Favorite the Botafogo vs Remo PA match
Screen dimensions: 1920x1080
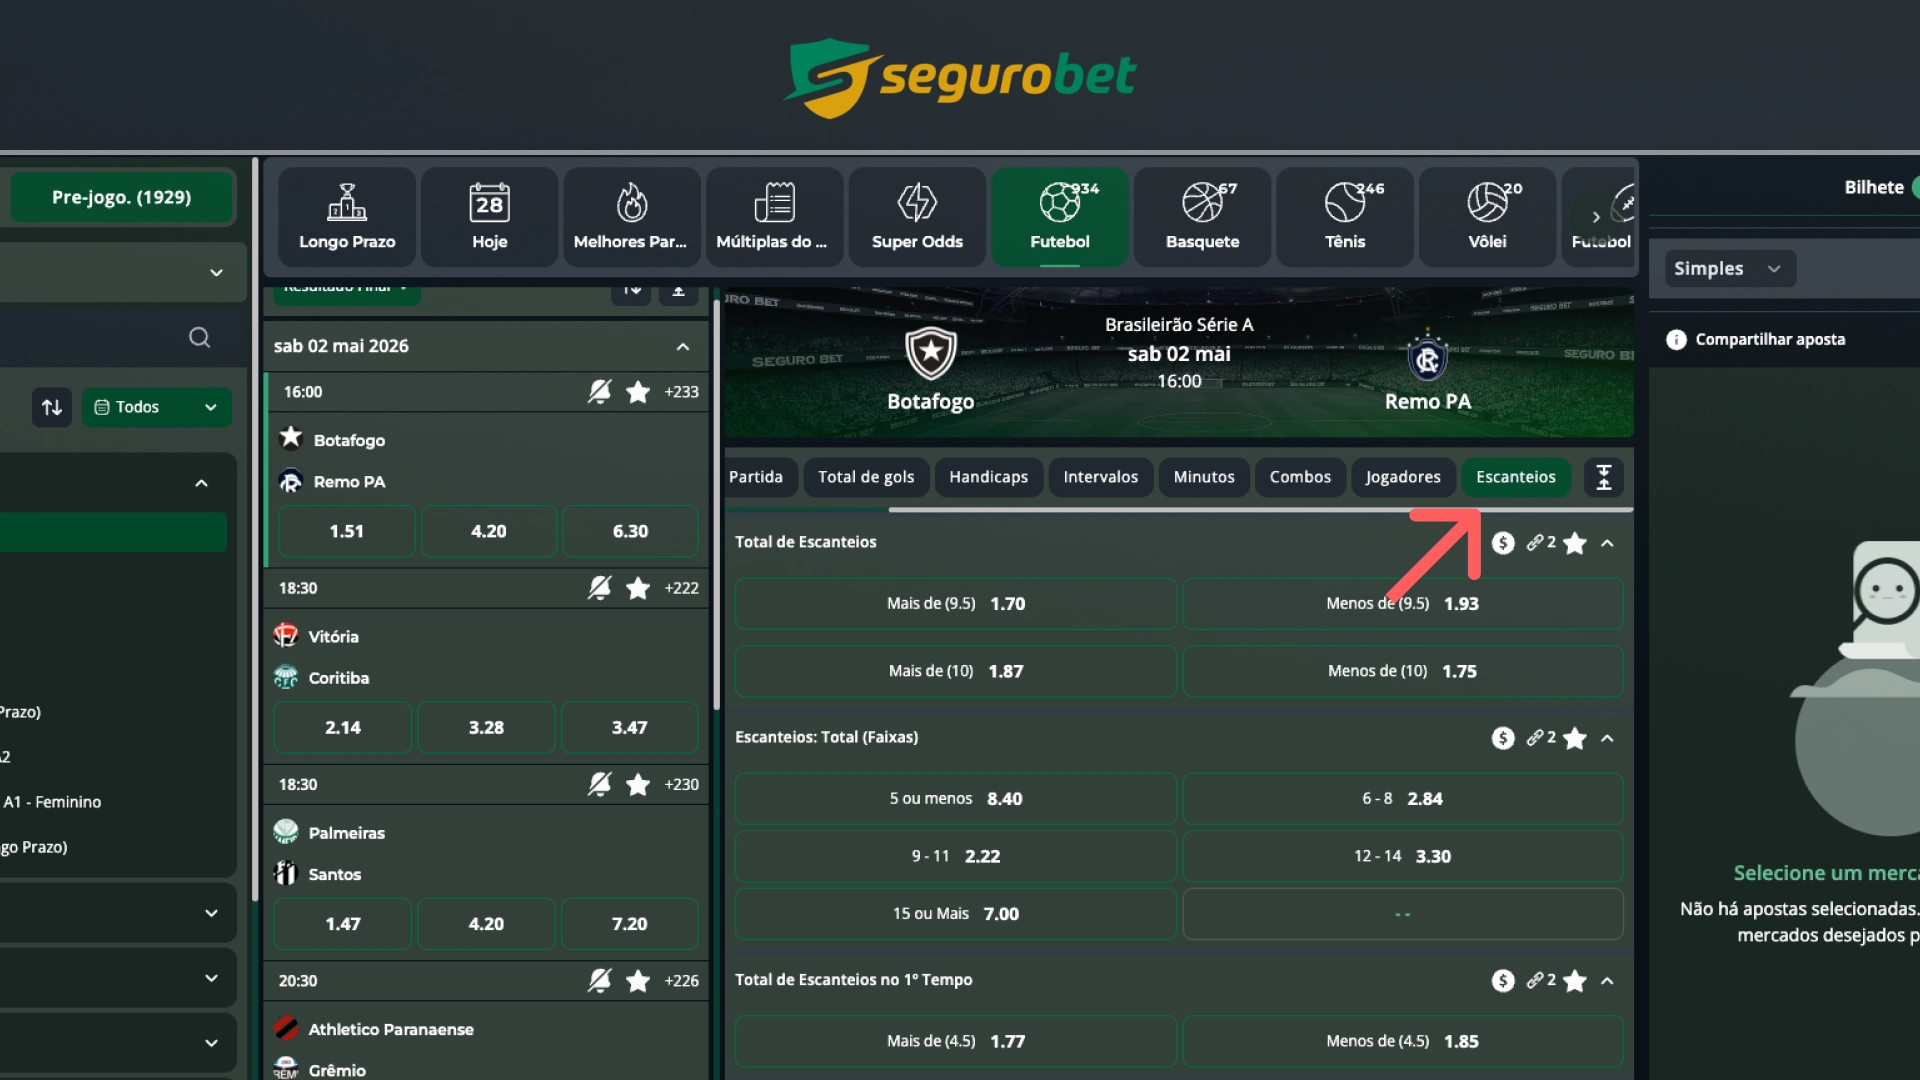[x=638, y=392]
